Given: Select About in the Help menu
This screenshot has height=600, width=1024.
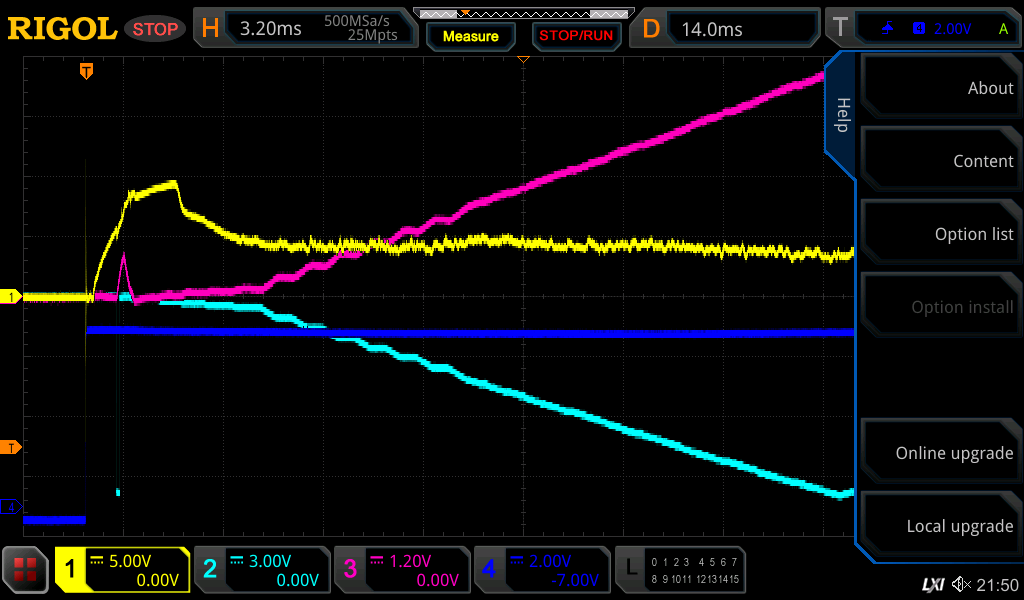Looking at the screenshot, I should (940, 88).
